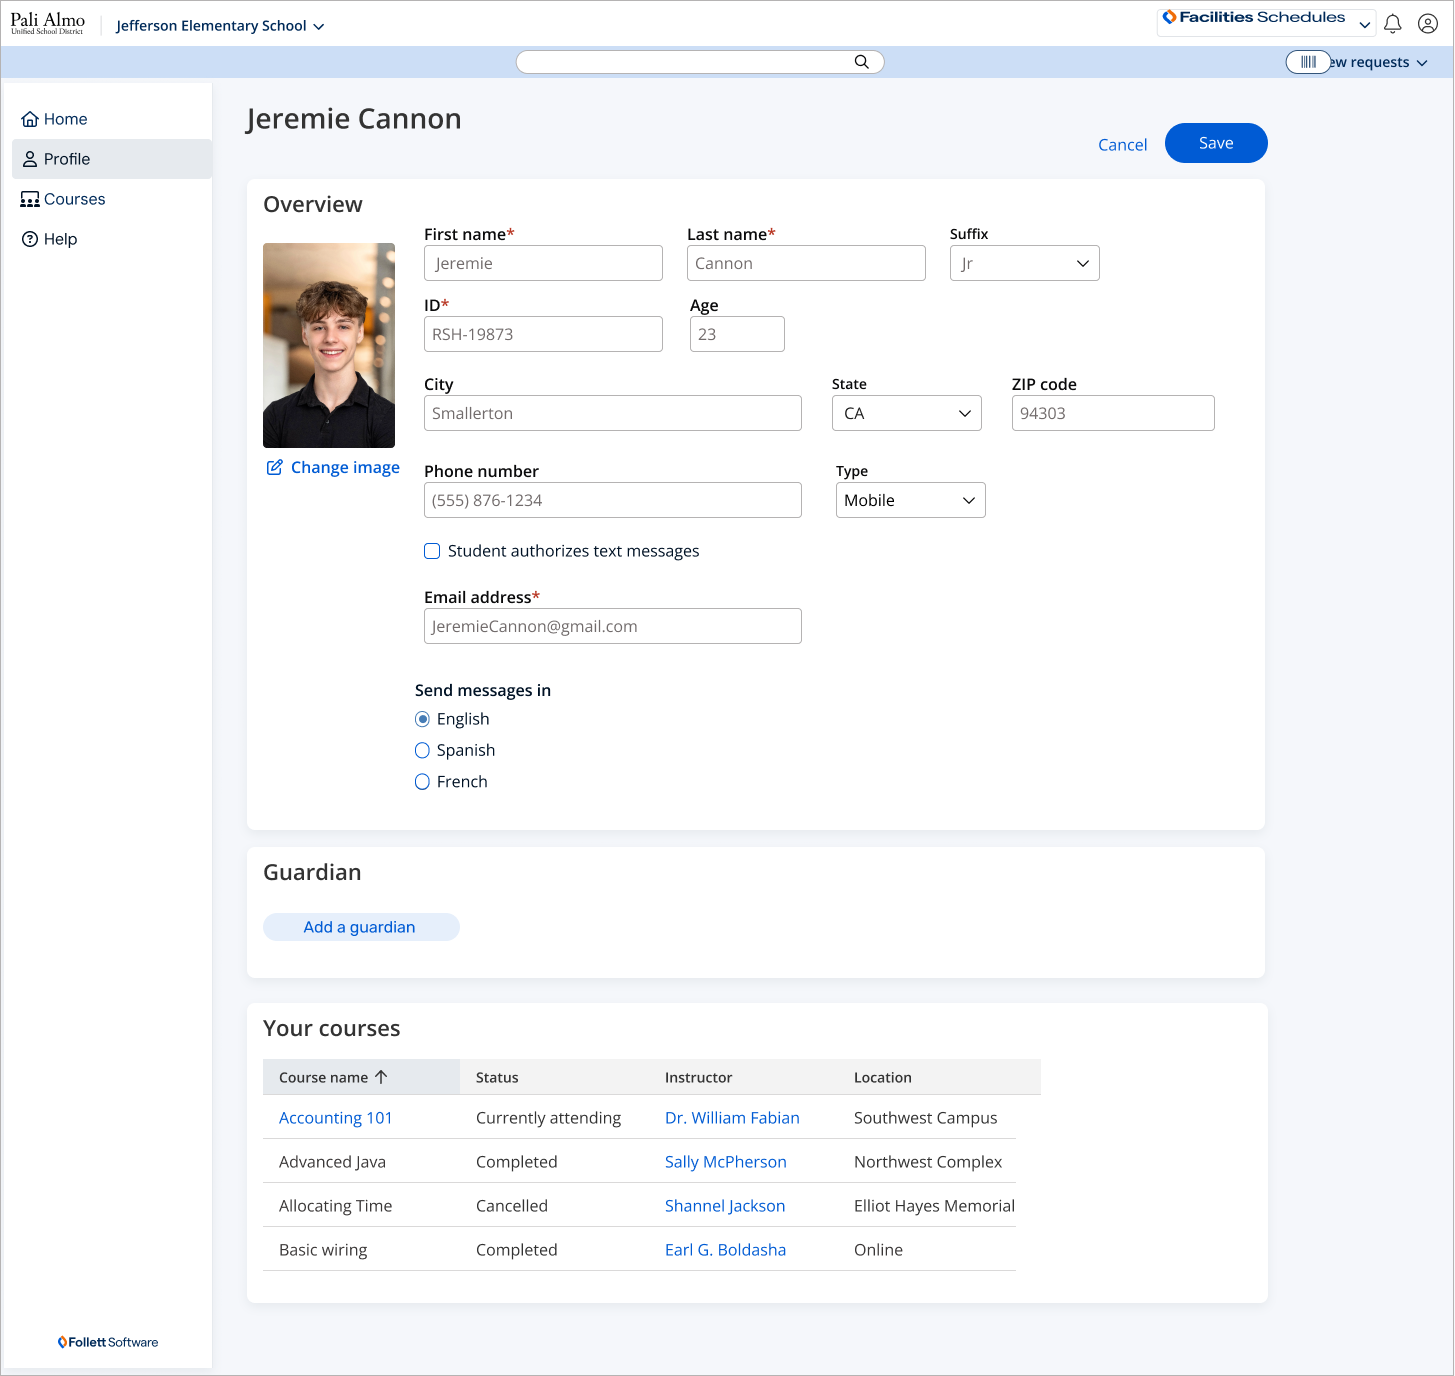
Task: Save the profile changes
Action: [x=1215, y=143]
